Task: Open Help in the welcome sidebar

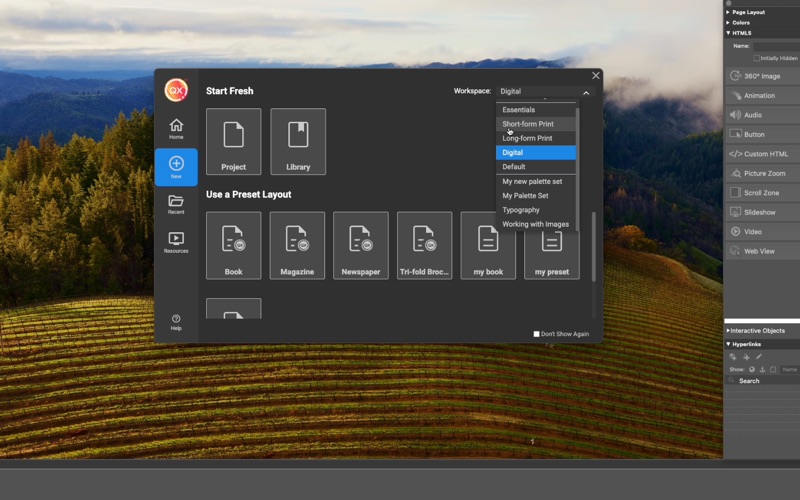Action: coord(176,322)
